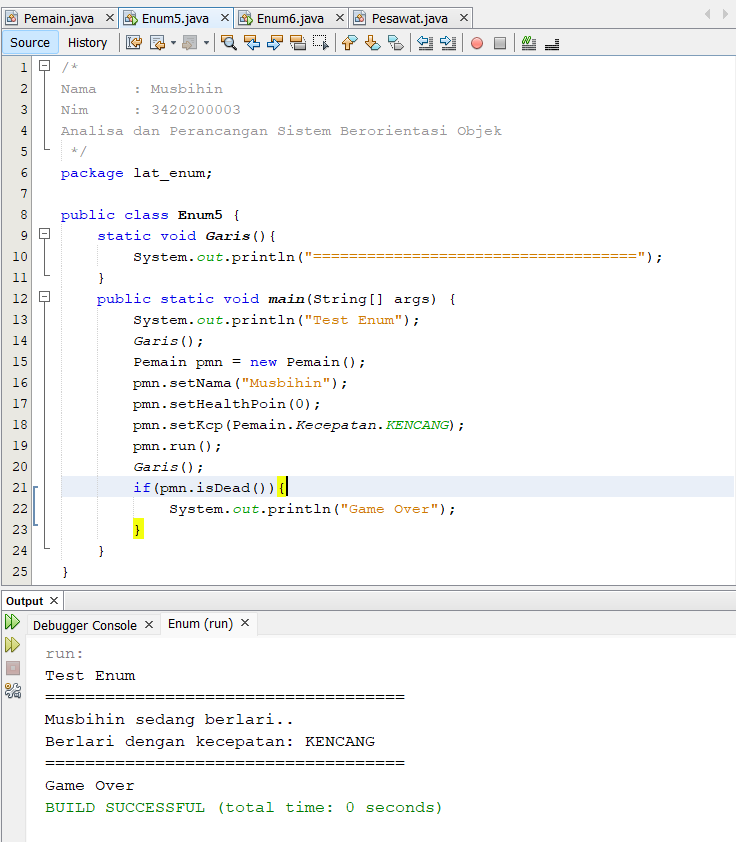Shift Line Right toolbar icon
The image size is (736, 842).
[448, 42]
